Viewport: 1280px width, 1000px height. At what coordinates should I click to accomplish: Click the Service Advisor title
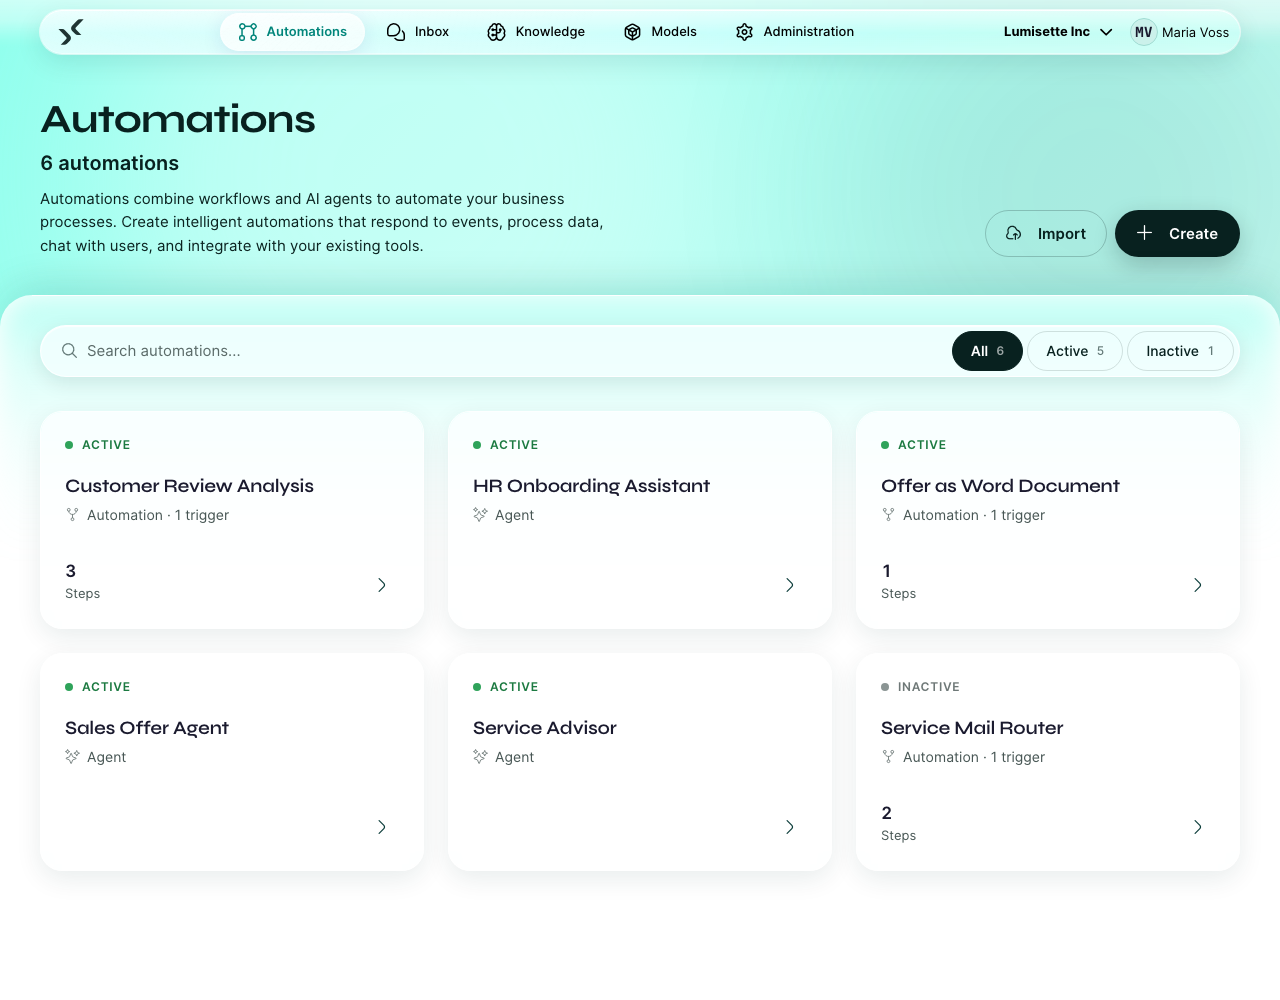coord(545,728)
